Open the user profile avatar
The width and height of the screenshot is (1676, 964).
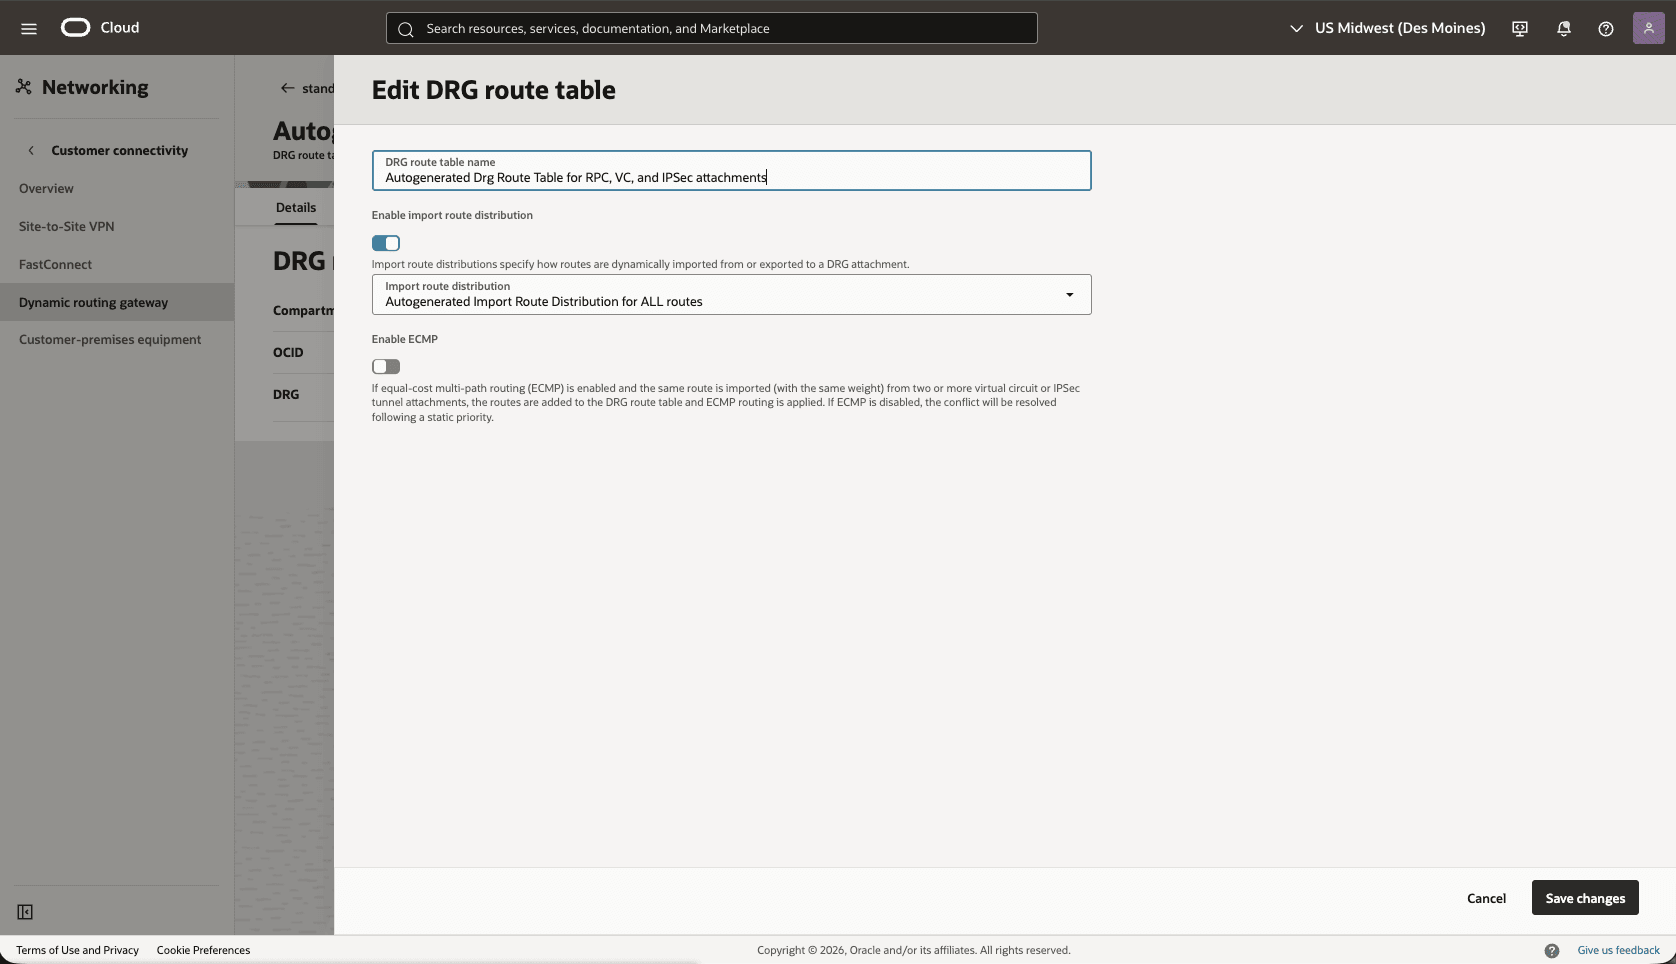click(1648, 27)
